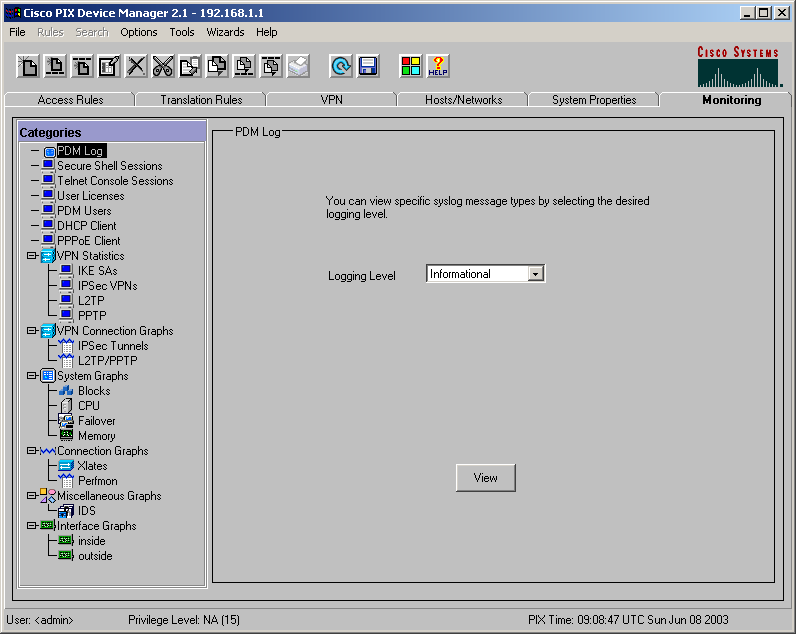Select PDM Users in the tree
The height and width of the screenshot is (634, 796).
point(84,211)
